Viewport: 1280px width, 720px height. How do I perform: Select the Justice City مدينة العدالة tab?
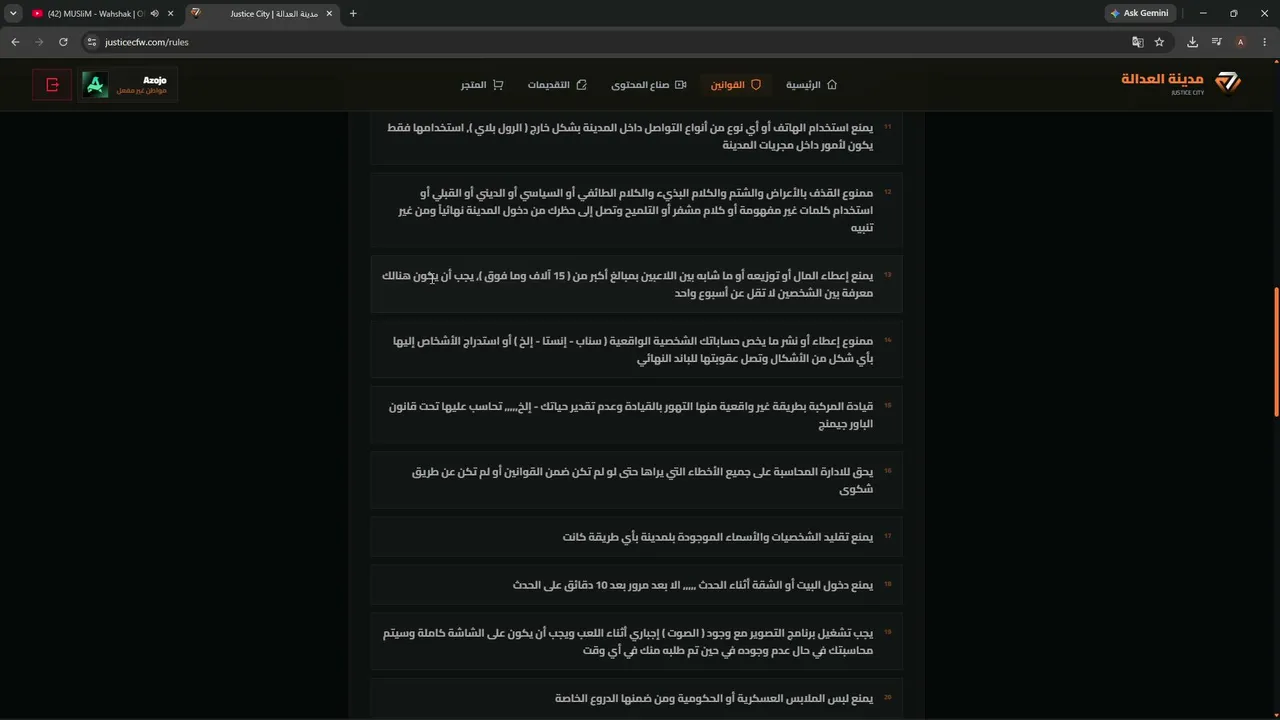coord(262,13)
